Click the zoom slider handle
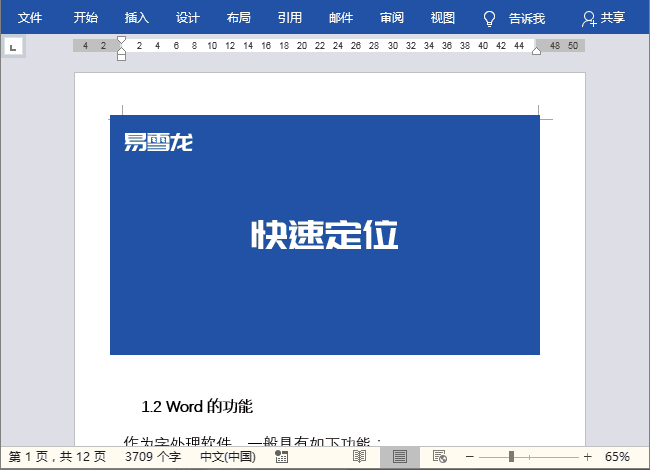The width and height of the screenshot is (650, 470). [512, 457]
